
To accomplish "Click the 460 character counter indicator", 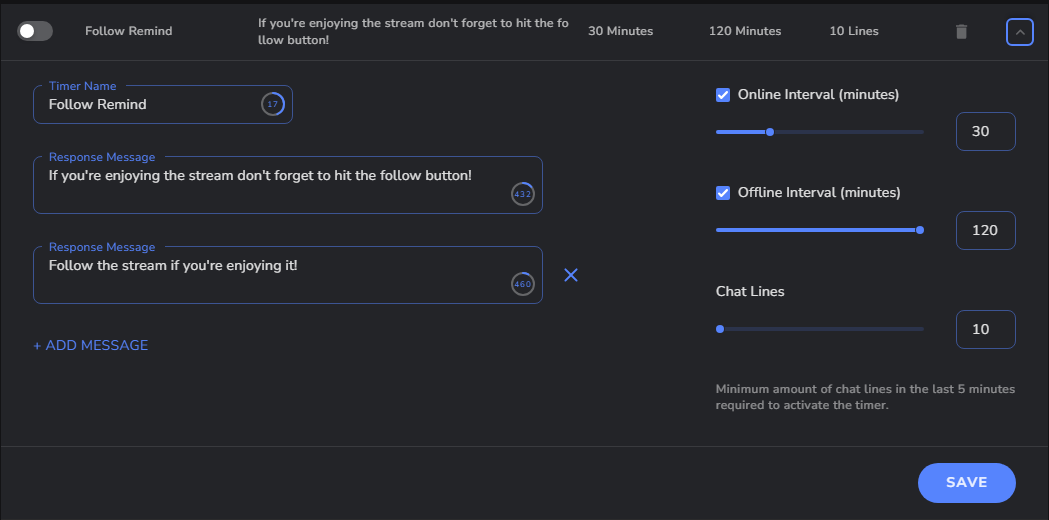I will 522,284.
